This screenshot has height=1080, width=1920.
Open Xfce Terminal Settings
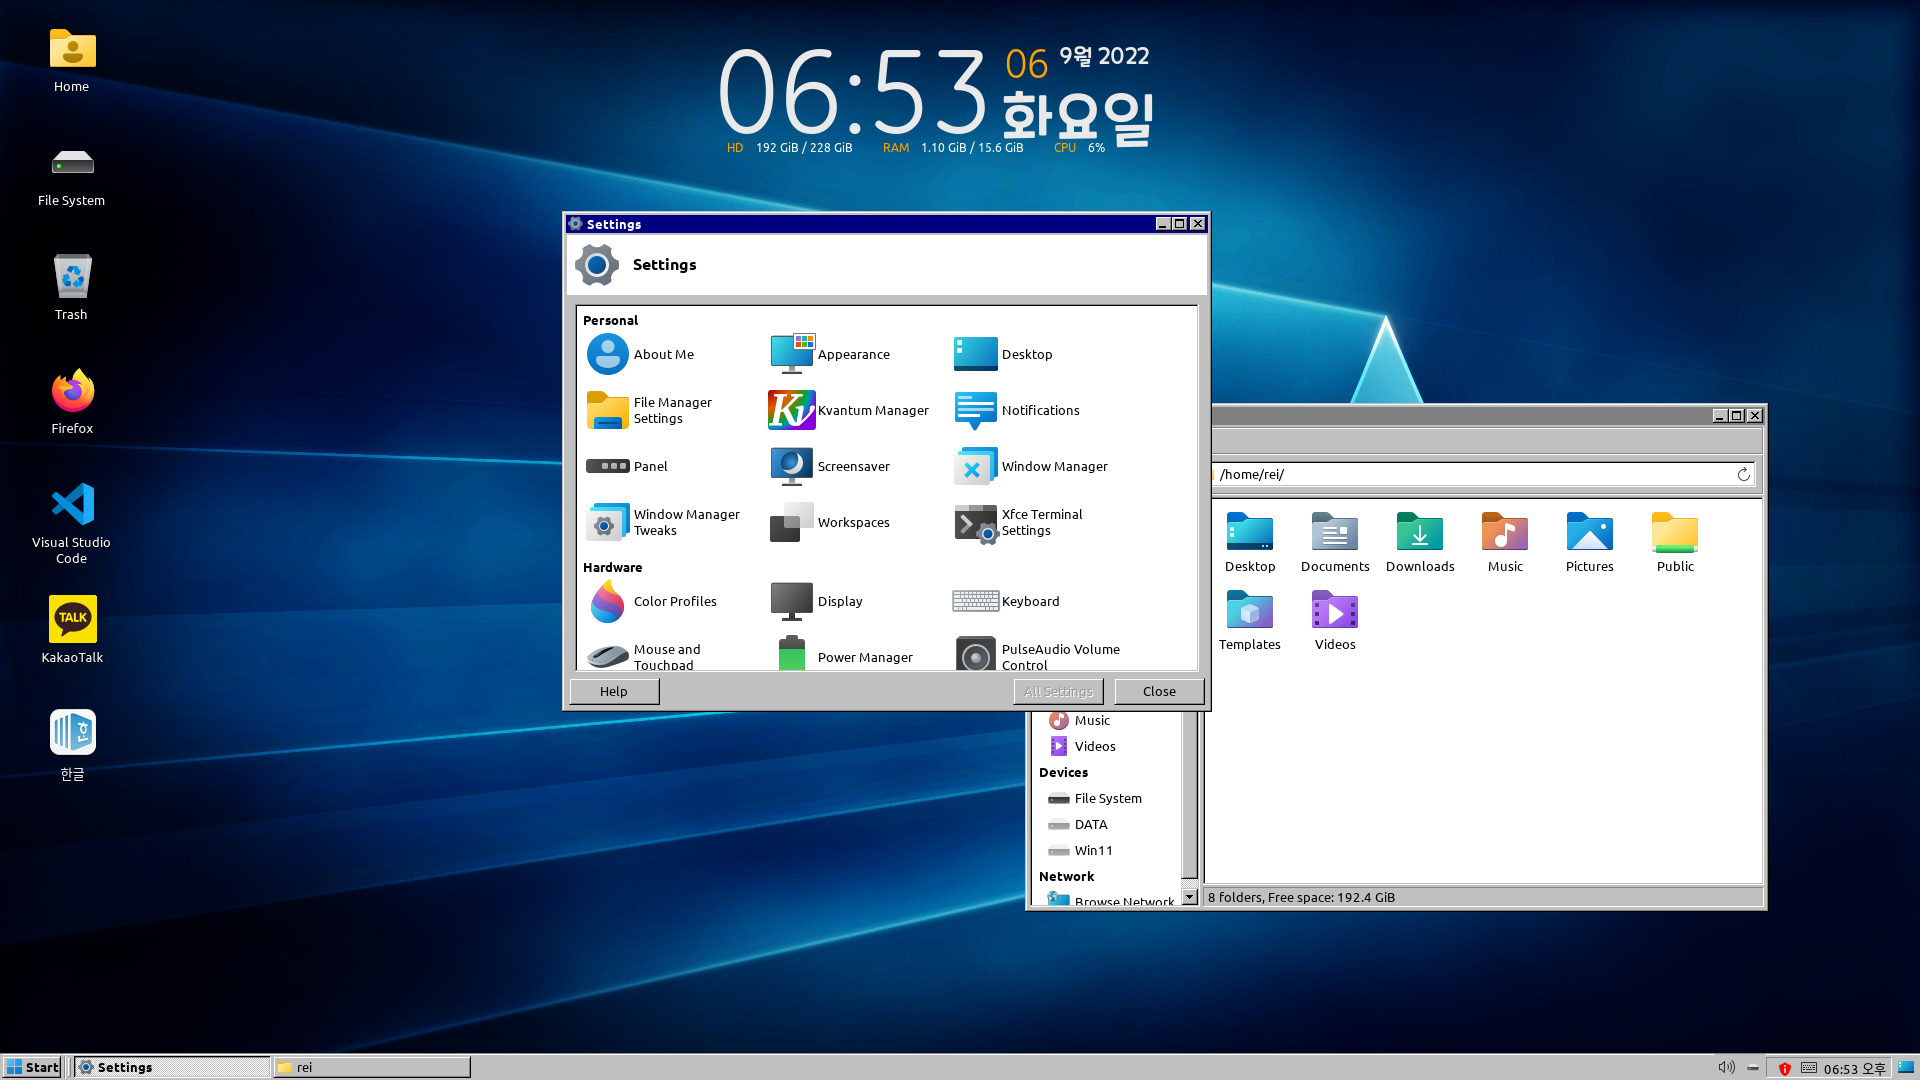[976, 522]
